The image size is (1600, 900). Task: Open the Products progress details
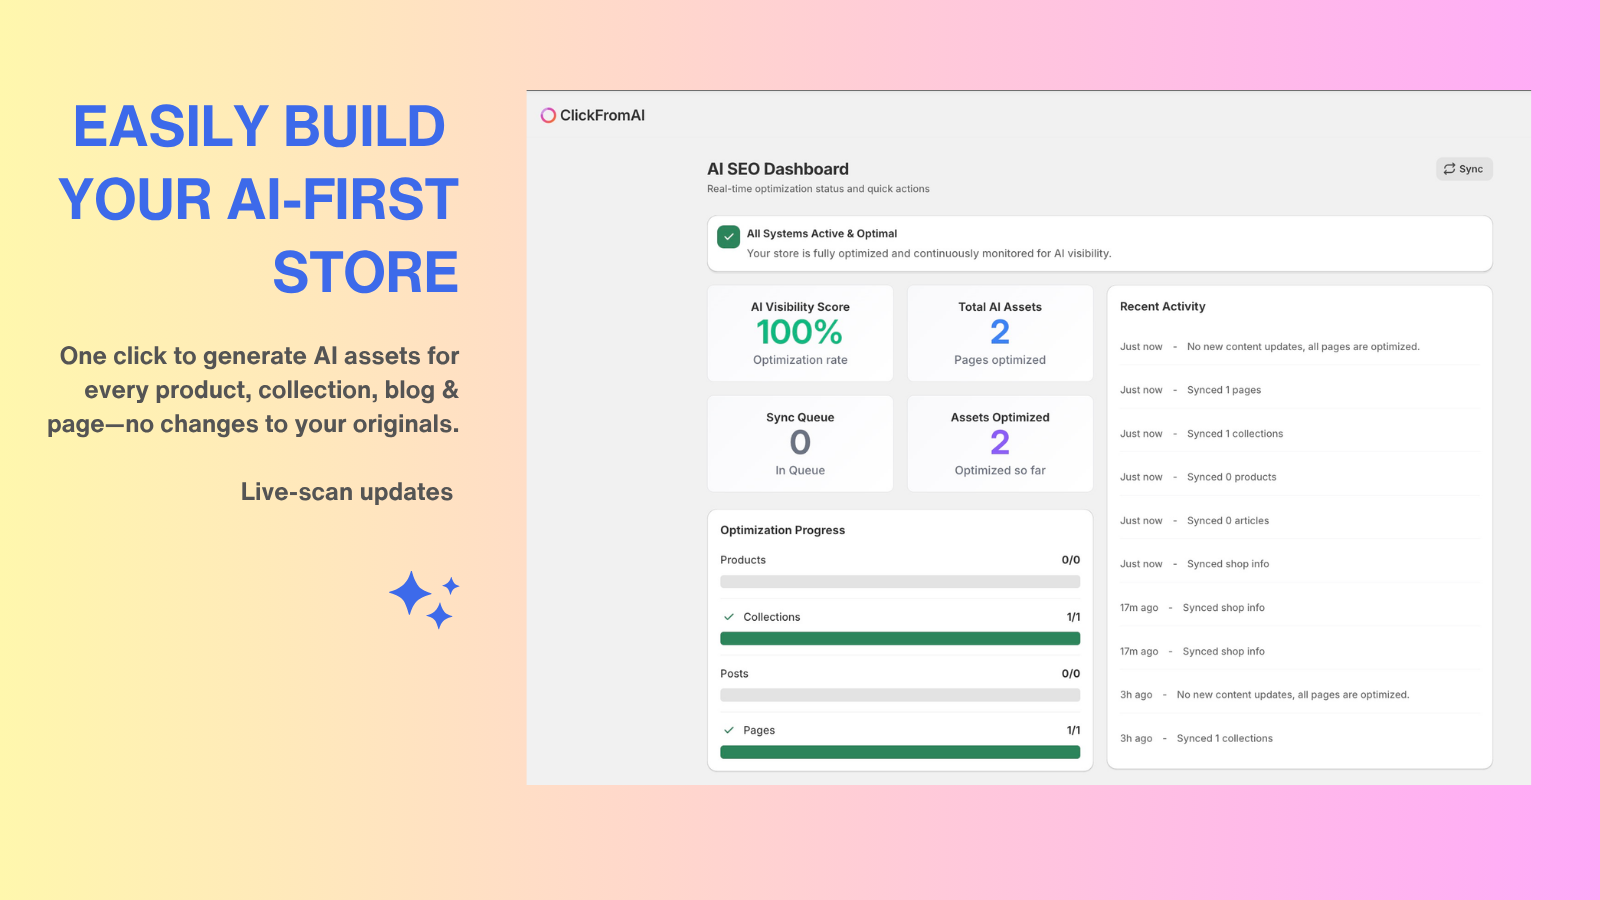(742, 560)
